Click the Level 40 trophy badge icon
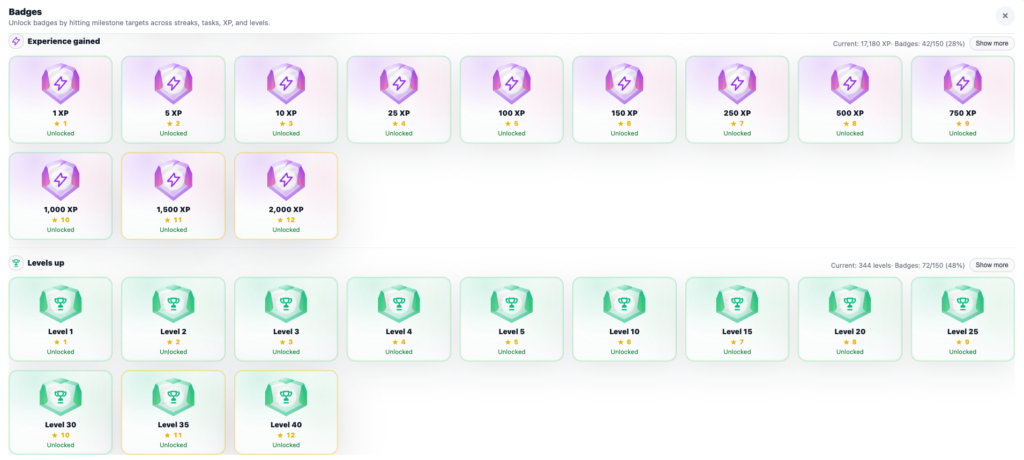This screenshot has width=1024, height=460. coord(286,398)
